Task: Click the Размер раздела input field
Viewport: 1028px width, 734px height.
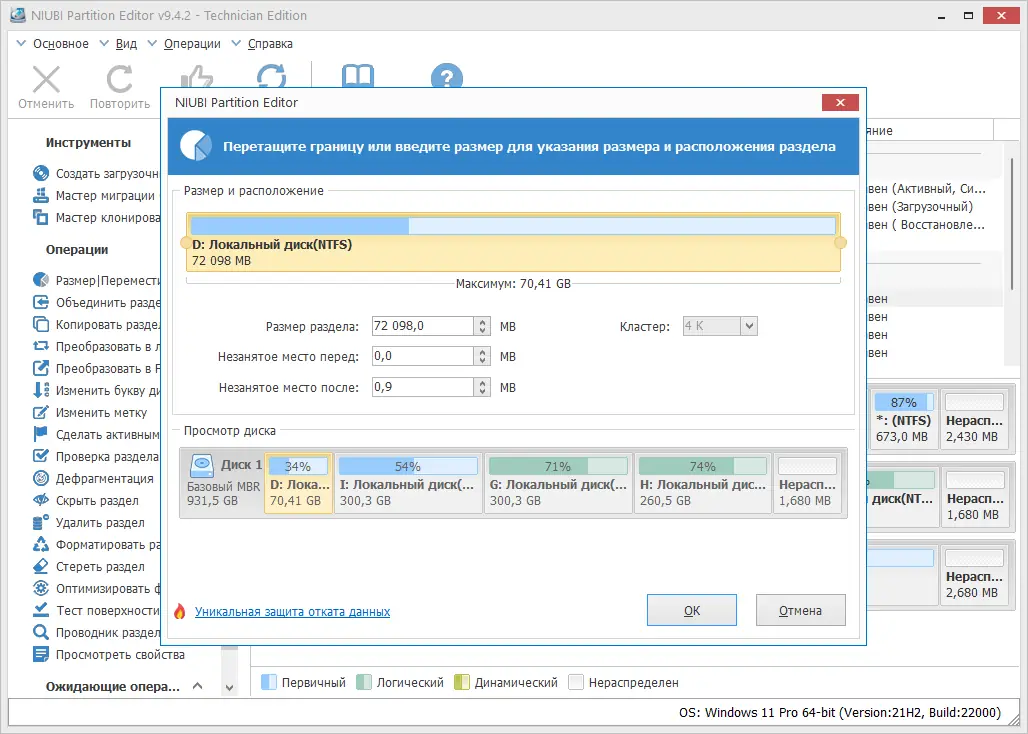Action: click(423, 326)
